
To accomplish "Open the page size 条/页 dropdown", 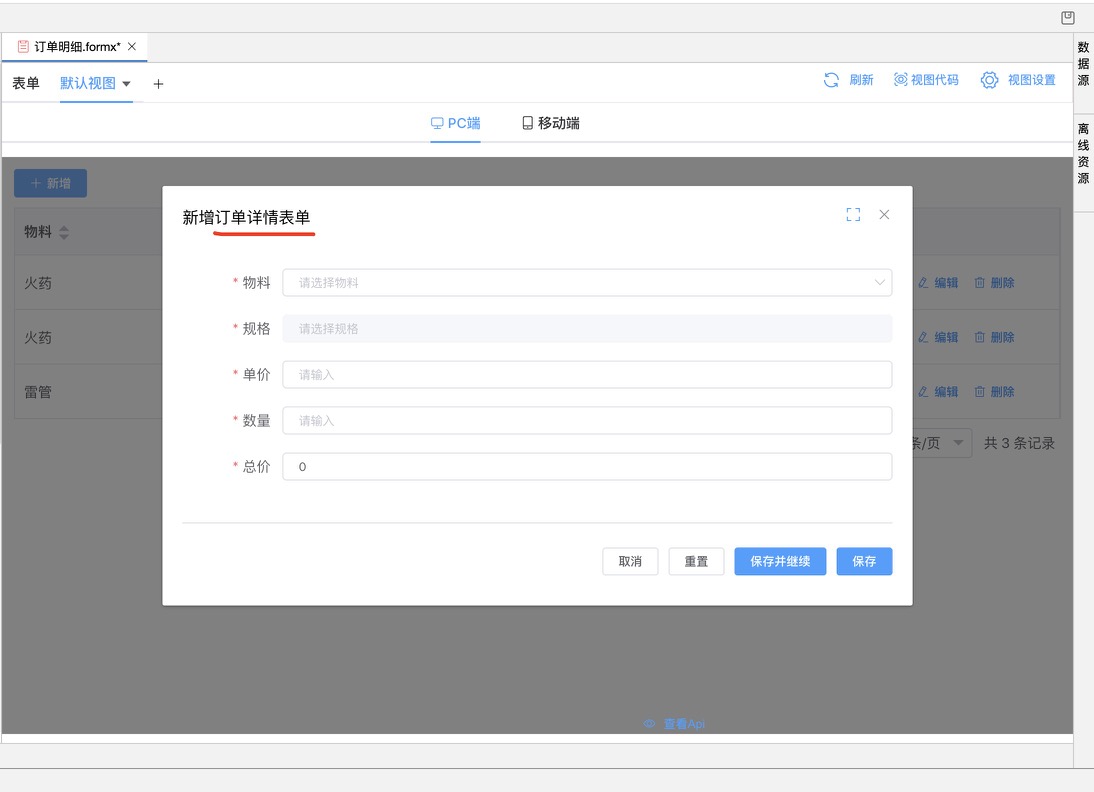I will point(958,443).
